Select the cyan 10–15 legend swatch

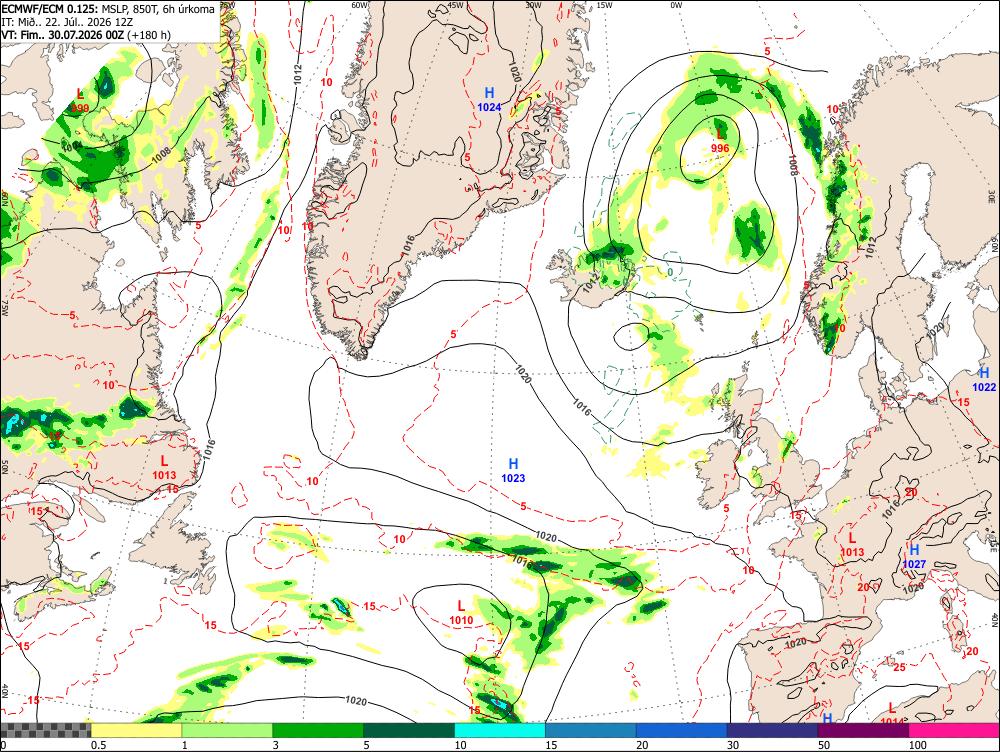pos(499,730)
